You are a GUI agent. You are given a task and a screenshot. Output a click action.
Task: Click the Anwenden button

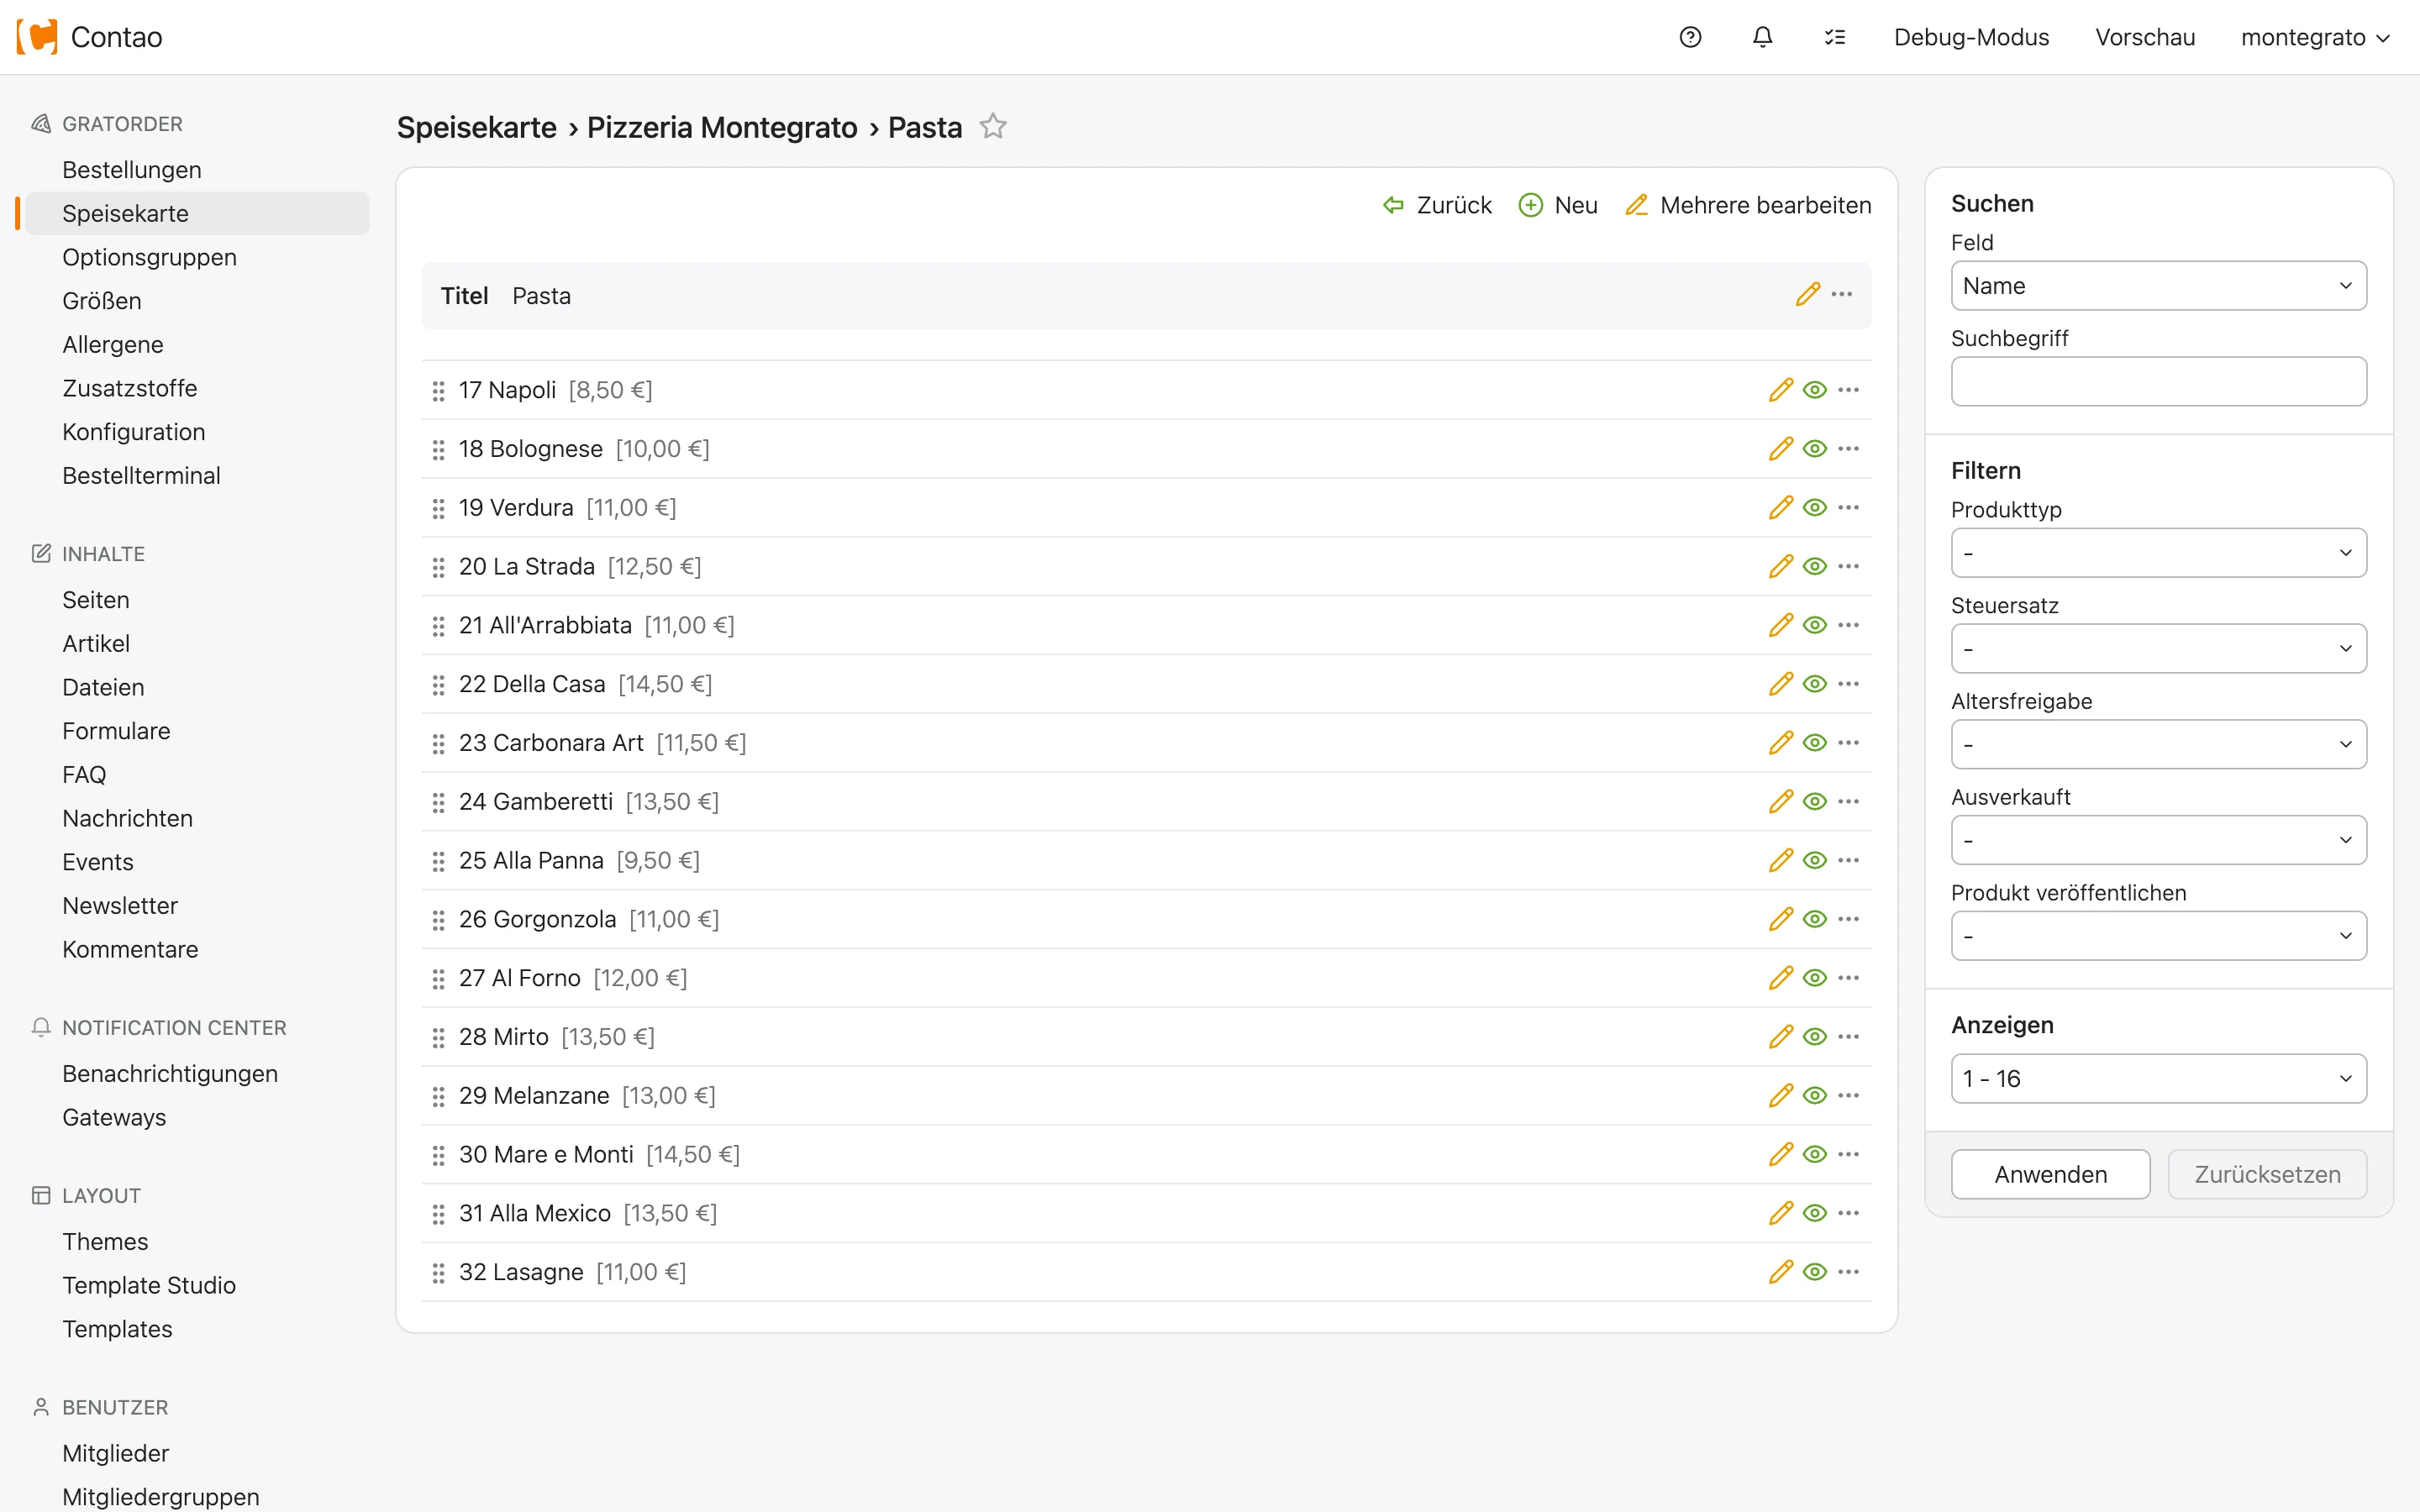point(2050,1174)
